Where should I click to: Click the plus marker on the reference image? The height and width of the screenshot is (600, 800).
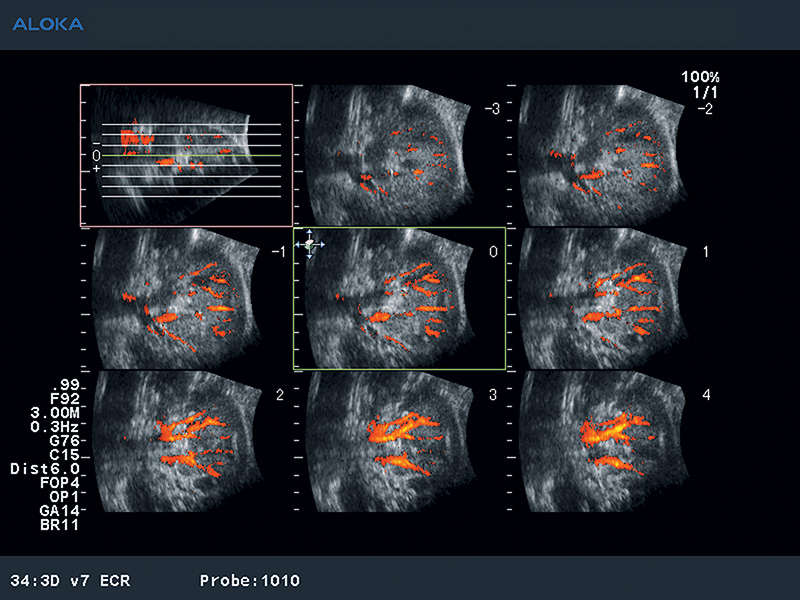click(96, 170)
